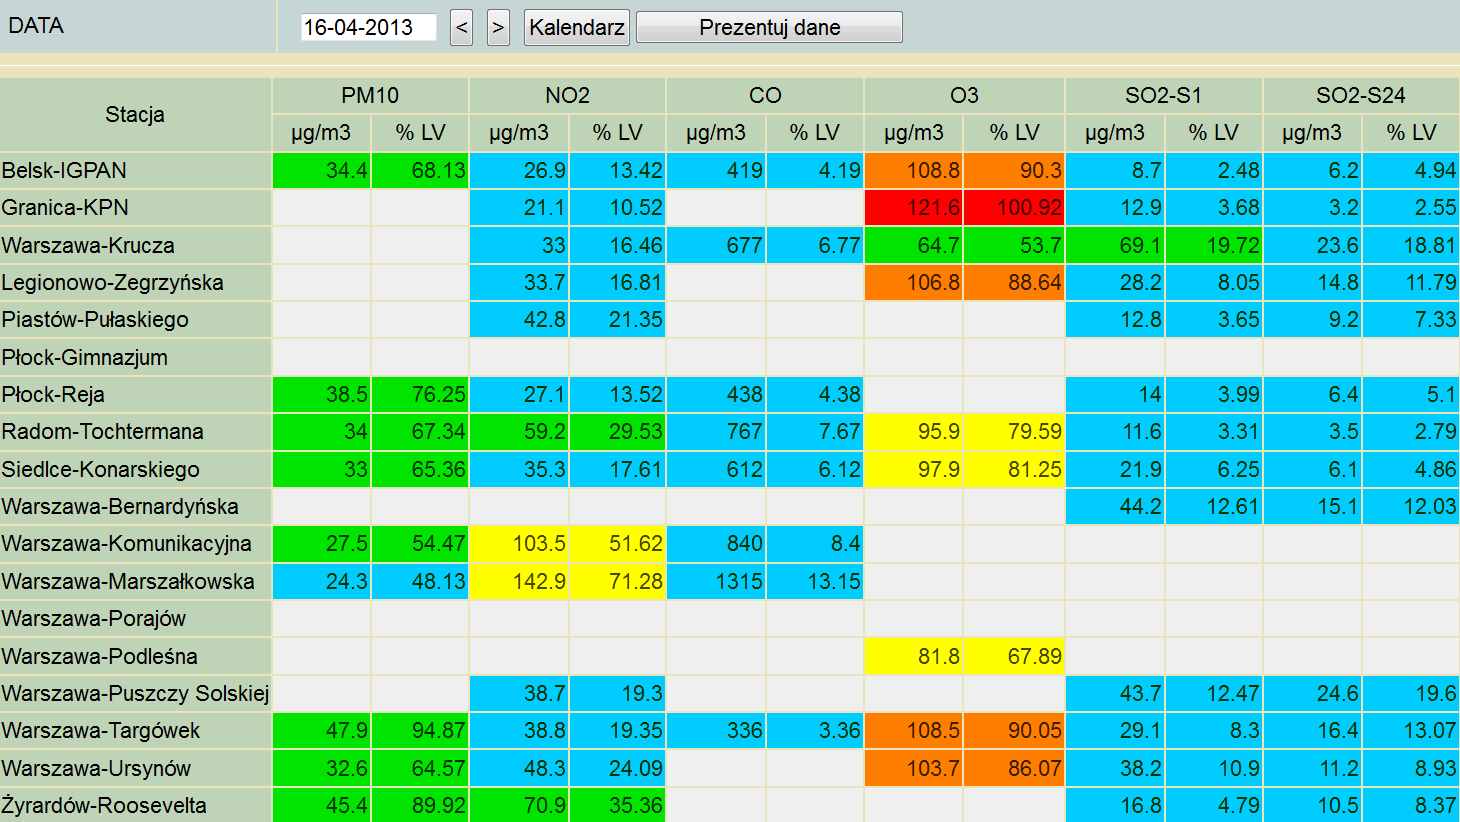The width and height of the screenshot is (1460, 822).
Task: Select Żyrardów-Roosevelta NO2 value 70.9
Action: 519,805
